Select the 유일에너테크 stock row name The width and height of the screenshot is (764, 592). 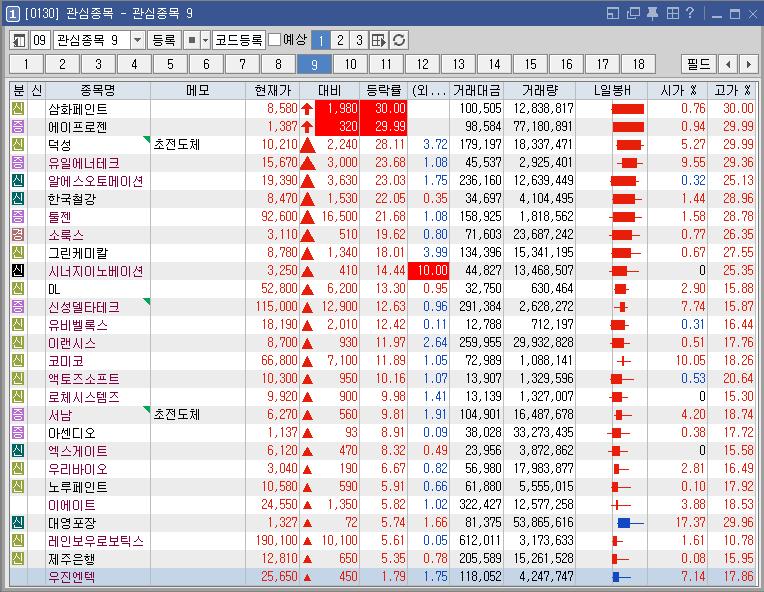tap(84, 163)
